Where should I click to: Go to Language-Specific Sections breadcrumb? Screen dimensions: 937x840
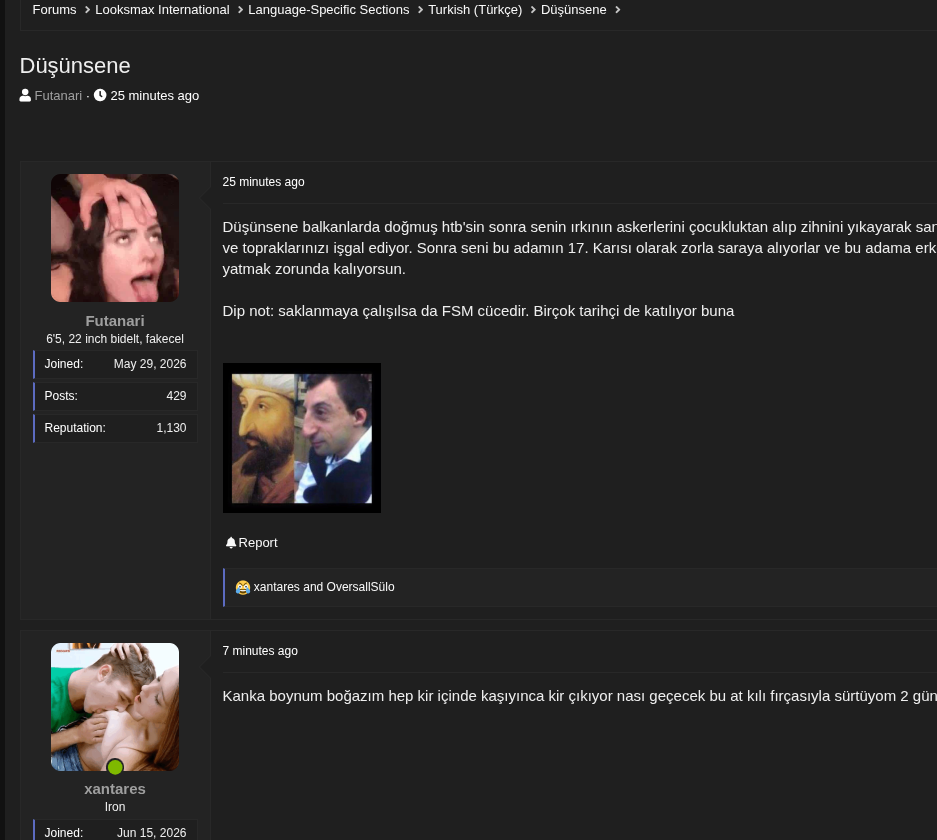(x=329, y=10)
